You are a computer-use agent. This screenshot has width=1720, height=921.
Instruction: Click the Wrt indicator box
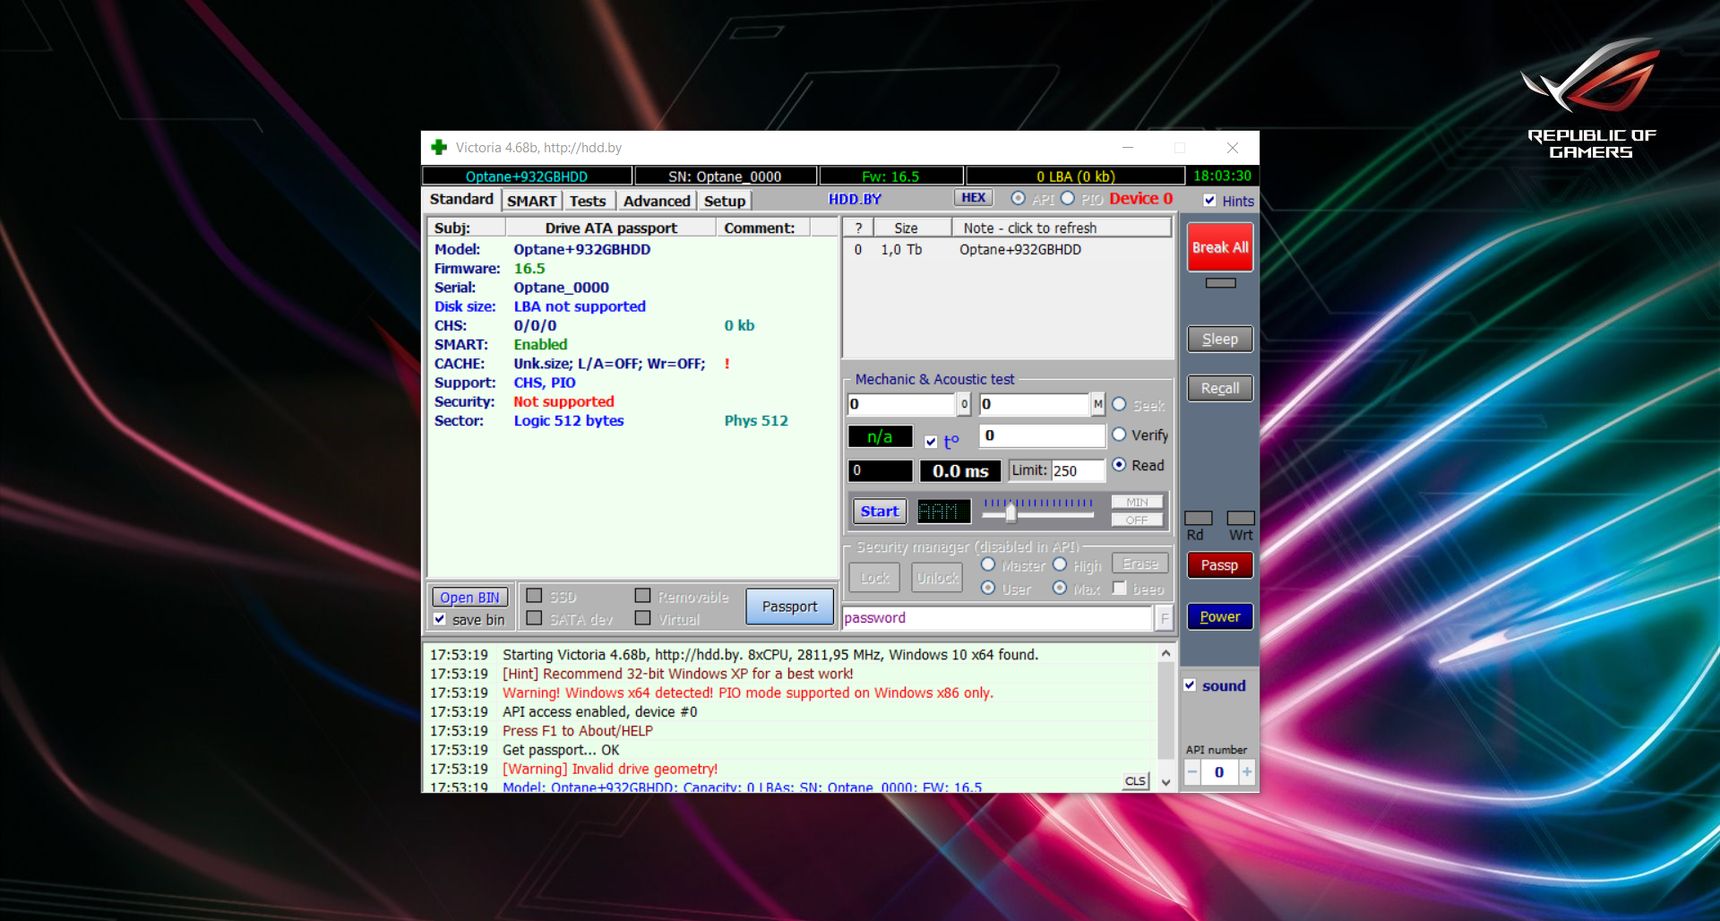coord(1241,518)
